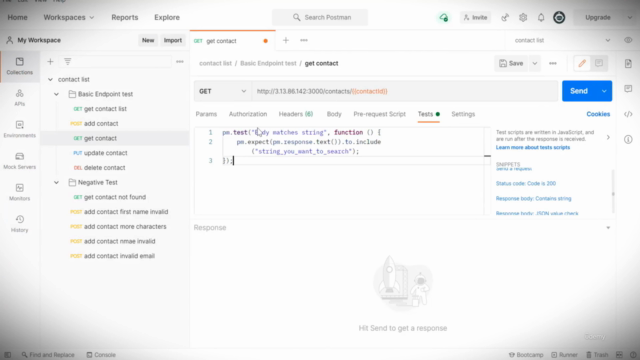The width and height of the screenshot is (640, 360).
Task: Open the Trash
Action: (597, 355)
